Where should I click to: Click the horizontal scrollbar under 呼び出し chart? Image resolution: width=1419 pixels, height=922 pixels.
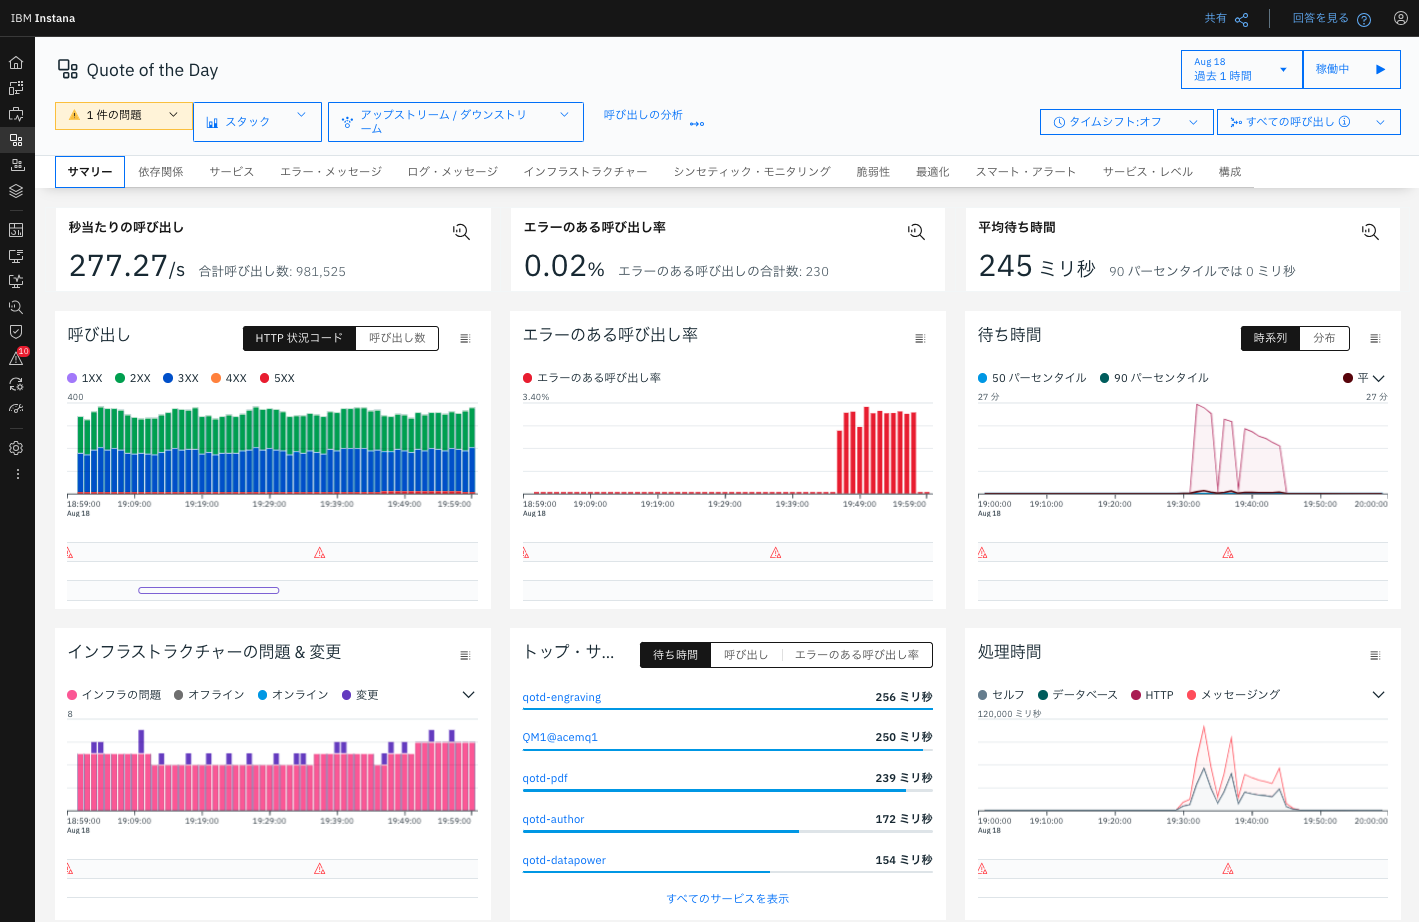click(208, 590)
